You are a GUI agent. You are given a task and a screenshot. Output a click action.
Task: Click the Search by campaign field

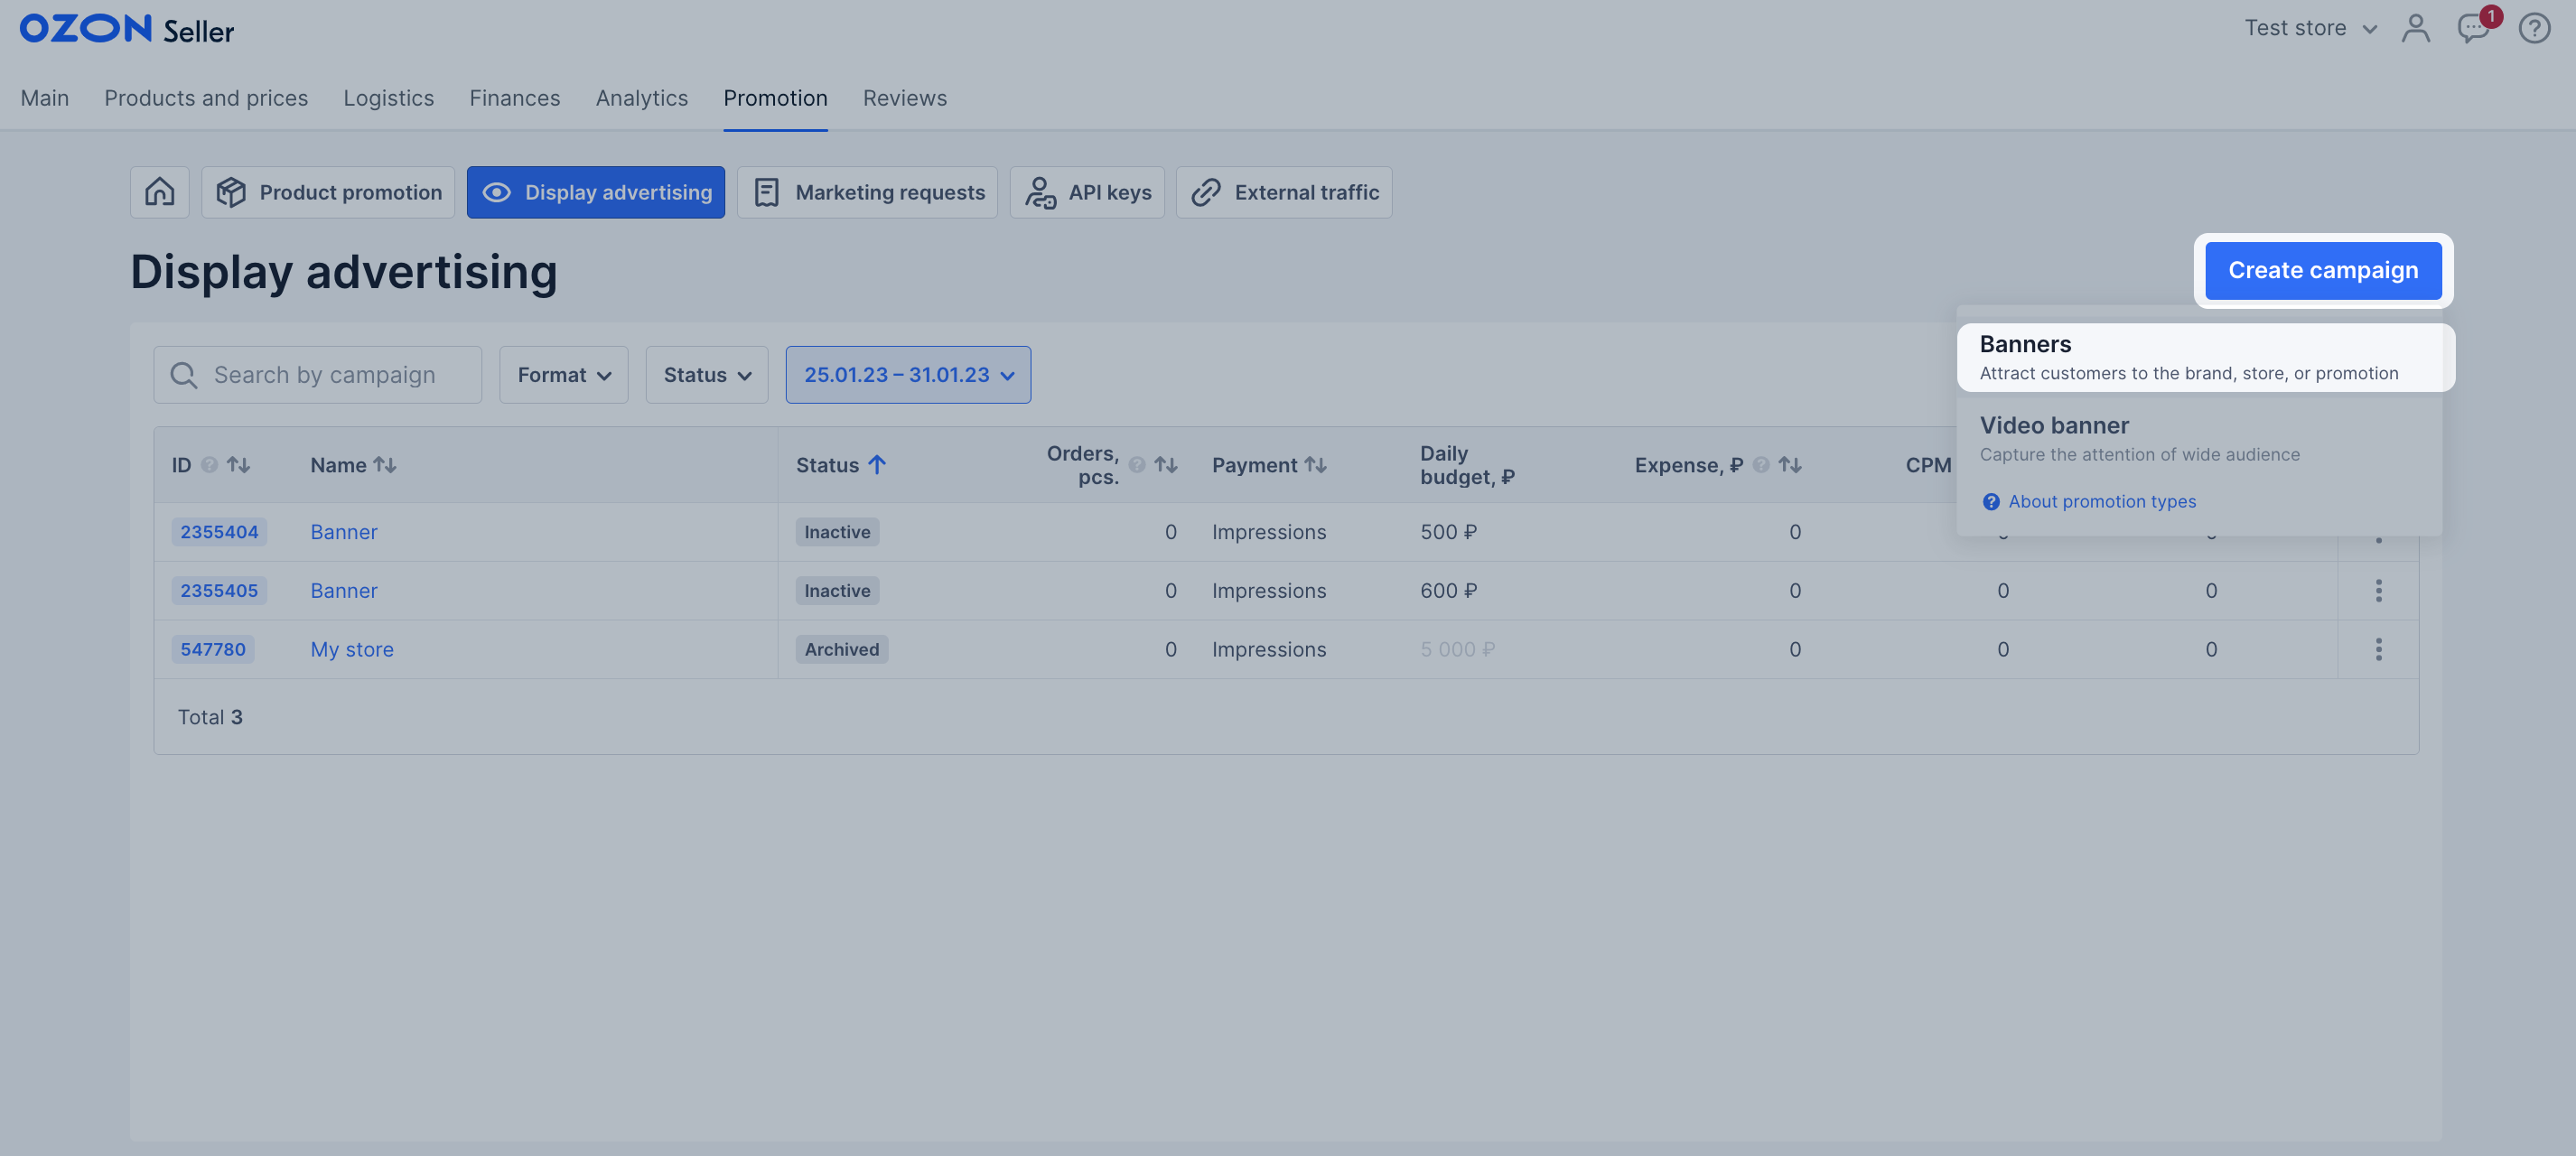[324, 375]
